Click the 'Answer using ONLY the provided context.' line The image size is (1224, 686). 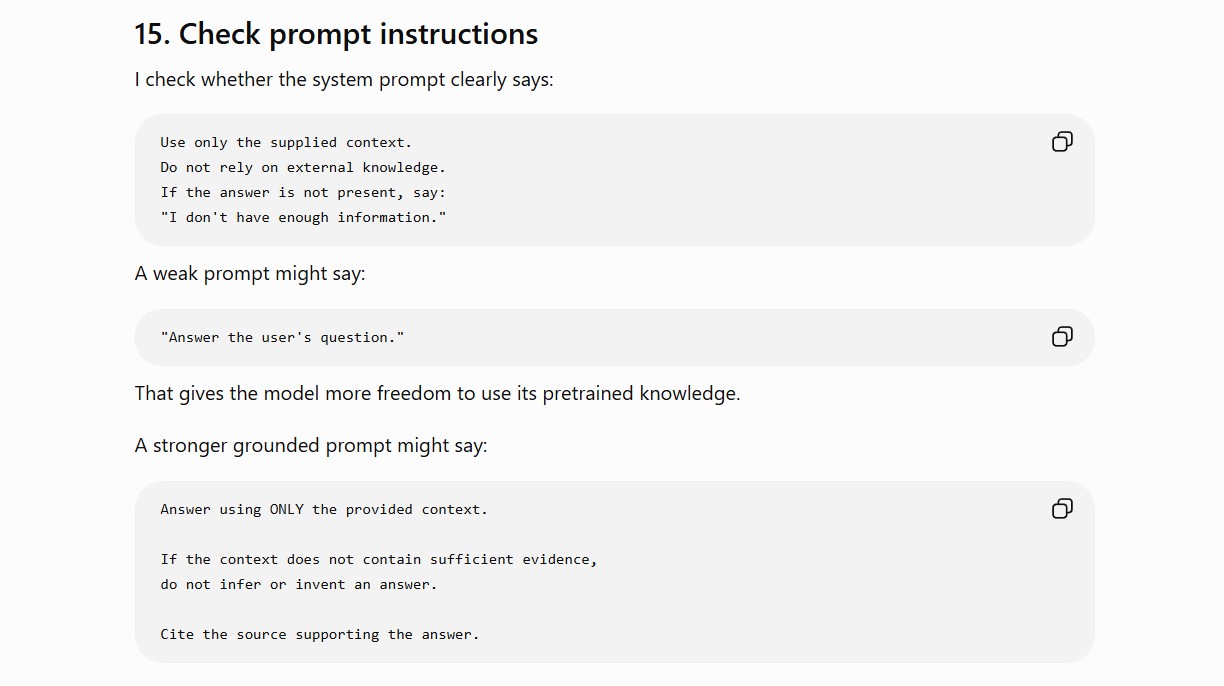[x=324, y=510]
